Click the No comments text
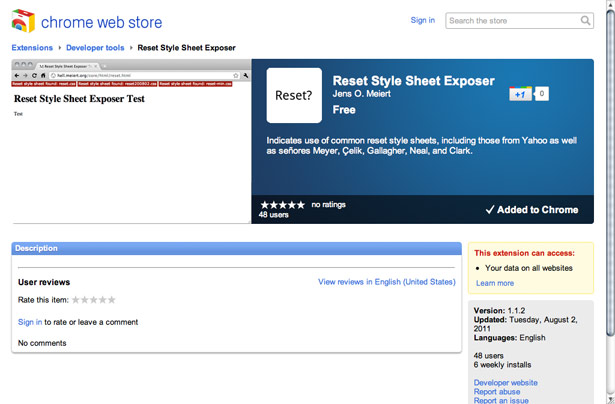The height and width of the screenshot is (404, 615). click(42, 343)
